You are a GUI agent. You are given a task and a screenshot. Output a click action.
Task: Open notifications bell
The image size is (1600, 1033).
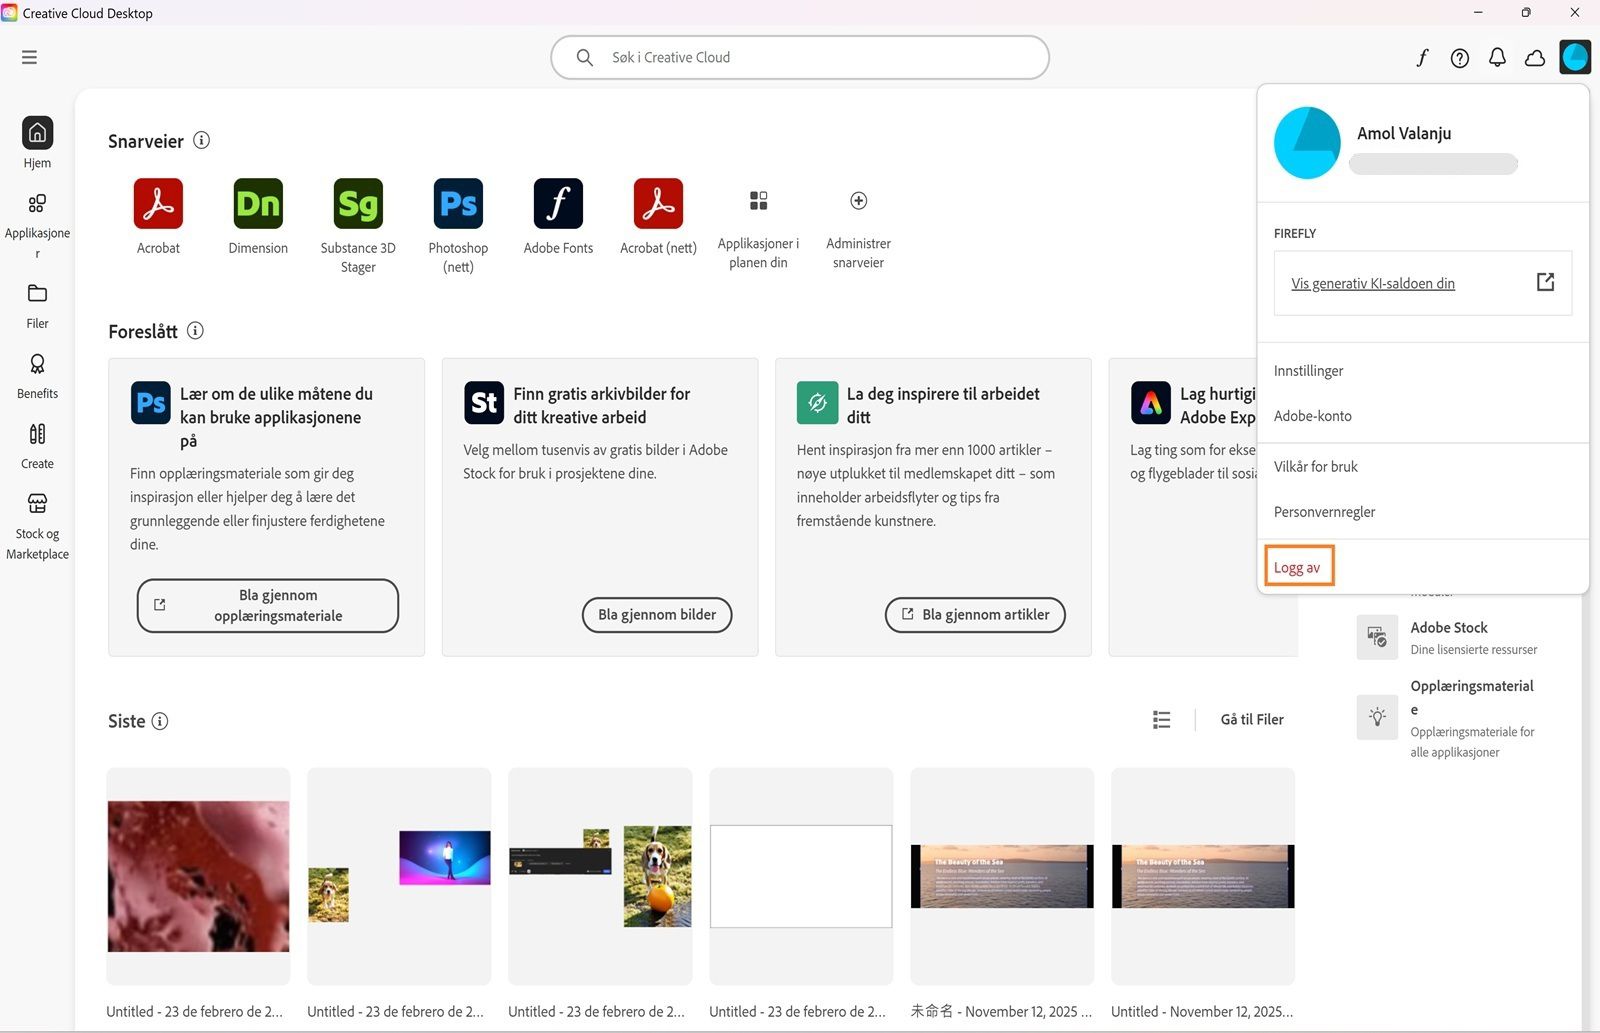point(1497,58)
